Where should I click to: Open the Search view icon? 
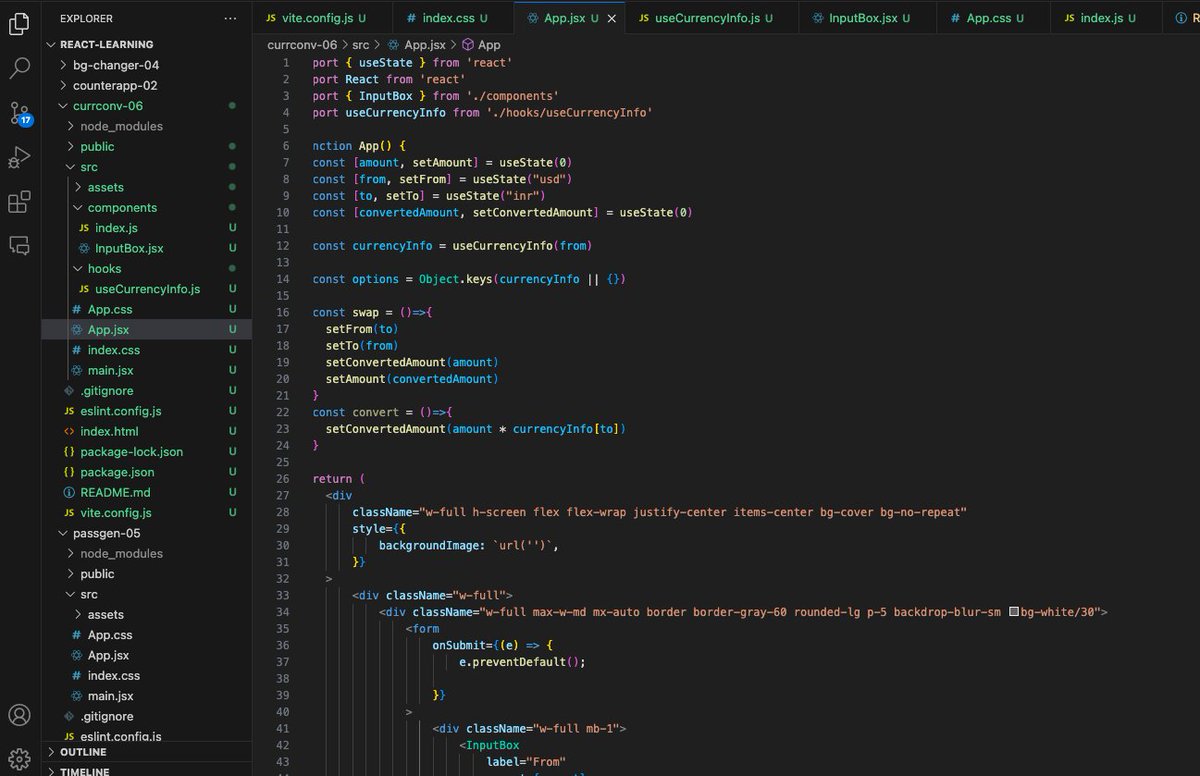pyautogui.click(x=19, y=68)
